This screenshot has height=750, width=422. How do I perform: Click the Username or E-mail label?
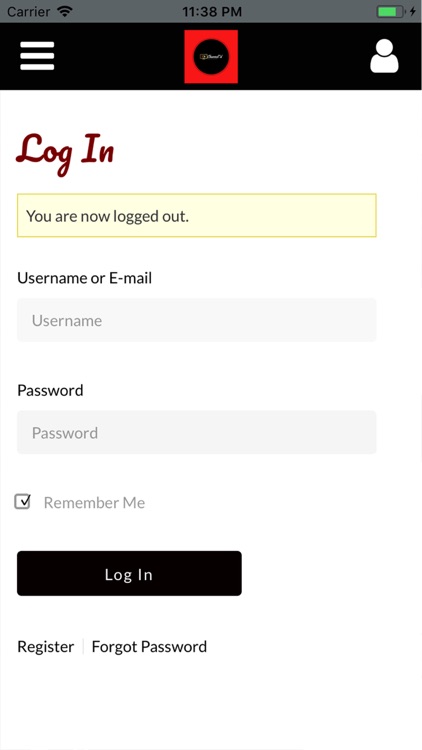click(85, 278)
